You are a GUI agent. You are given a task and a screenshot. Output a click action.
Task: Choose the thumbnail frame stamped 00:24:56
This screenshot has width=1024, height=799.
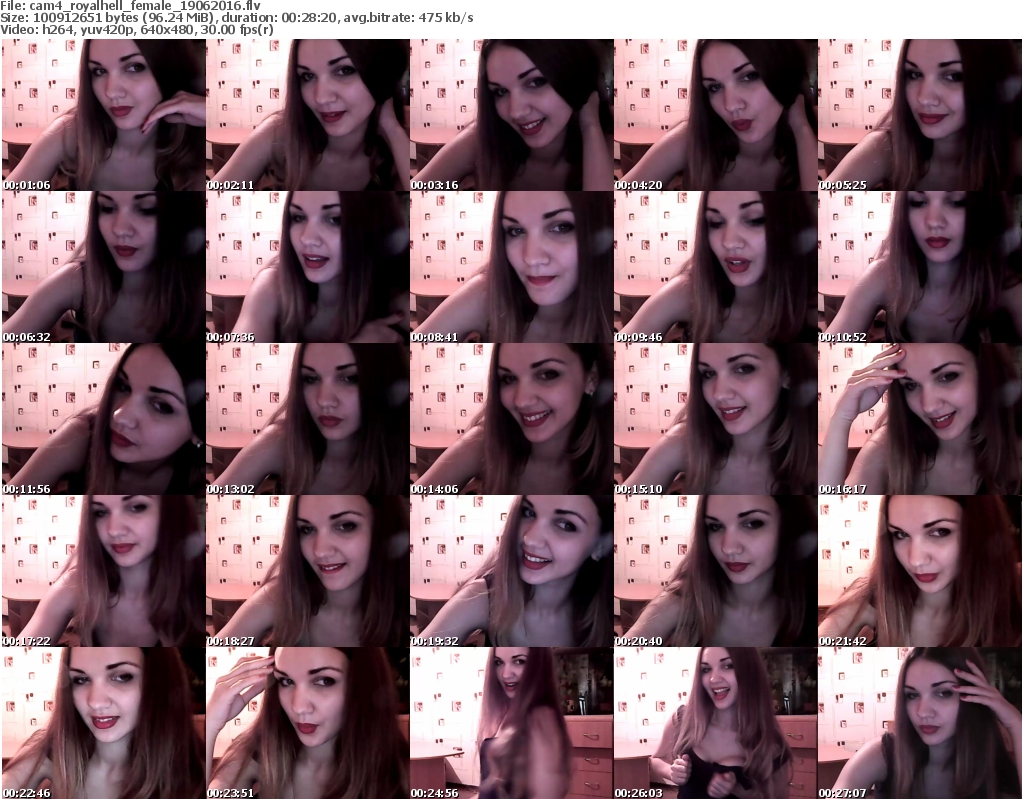tap(511, 723)
